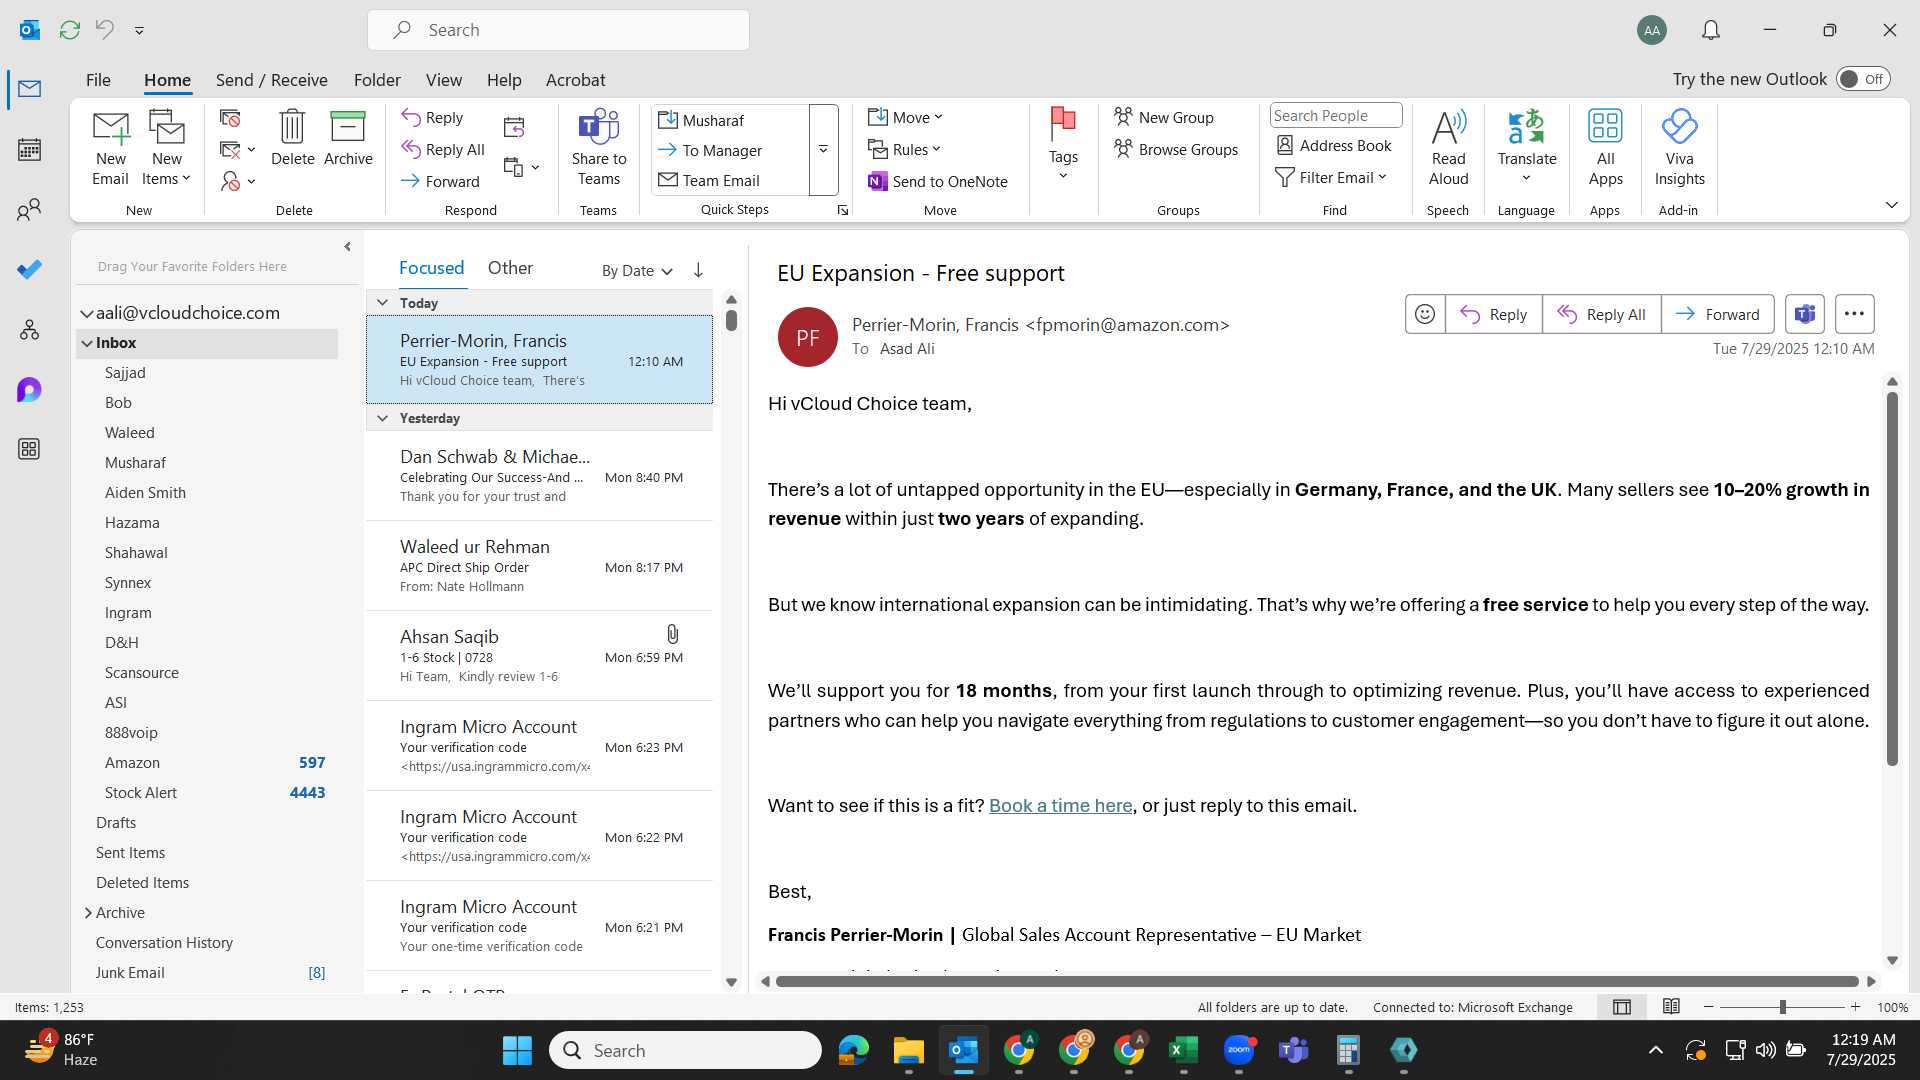Toggle Try the new Outlook switch
Screen dimensions: 1920x1080
(1863, 79)
